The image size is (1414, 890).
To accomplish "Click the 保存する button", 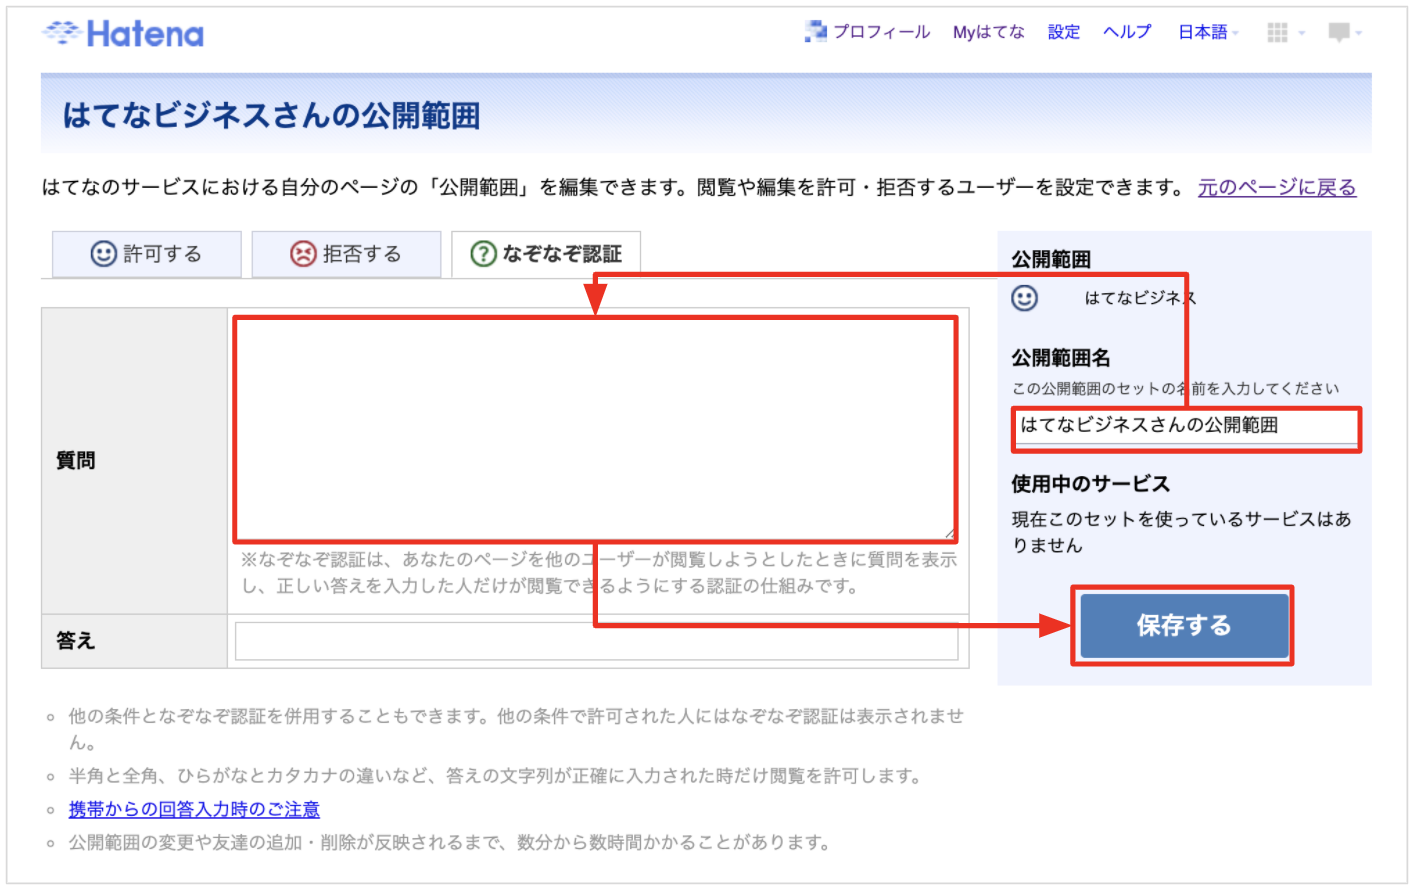I will (x=1184, y=626).
